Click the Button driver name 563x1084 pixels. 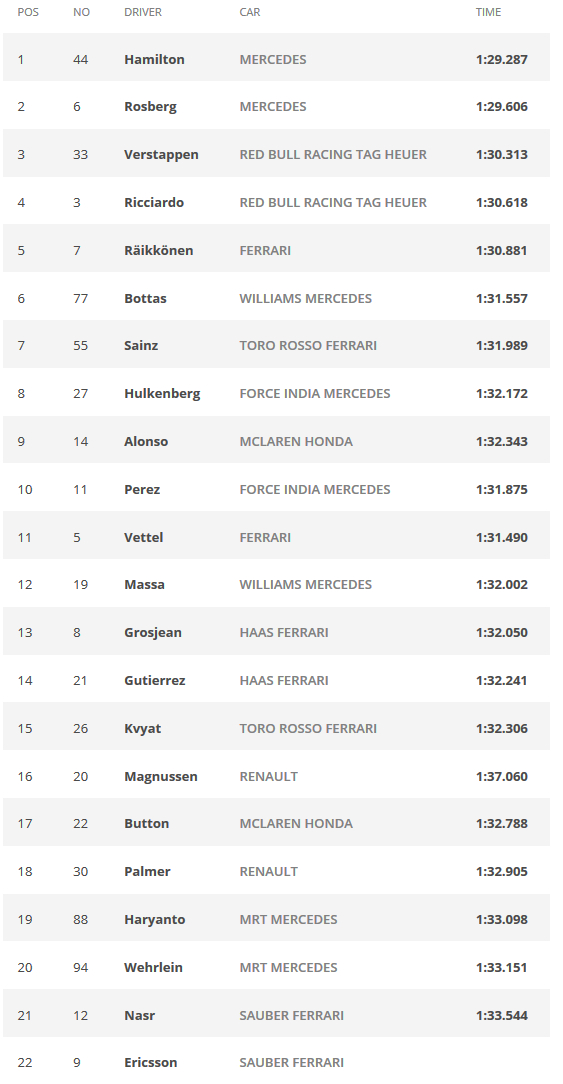point(146,823)
